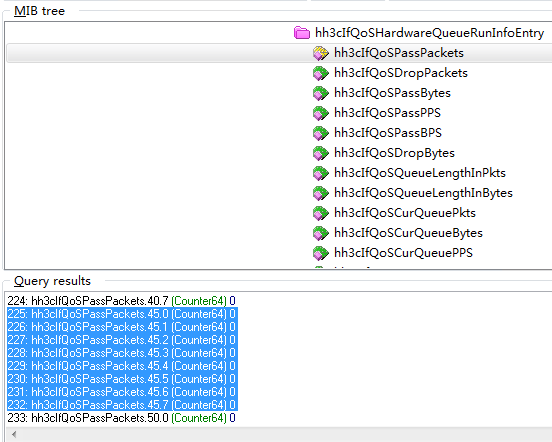Select hh3cIfQoSCurQueuePPS tree node
This screenshot has width=552, height=442.
click(x=403, y=253)
